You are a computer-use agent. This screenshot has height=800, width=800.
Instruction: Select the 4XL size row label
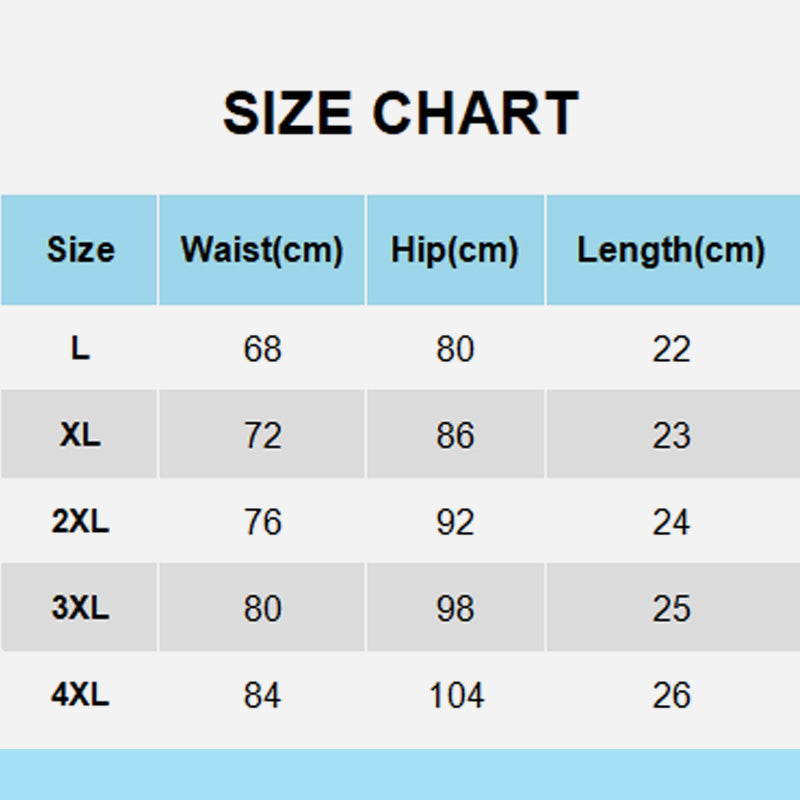[x=80, y=695]
